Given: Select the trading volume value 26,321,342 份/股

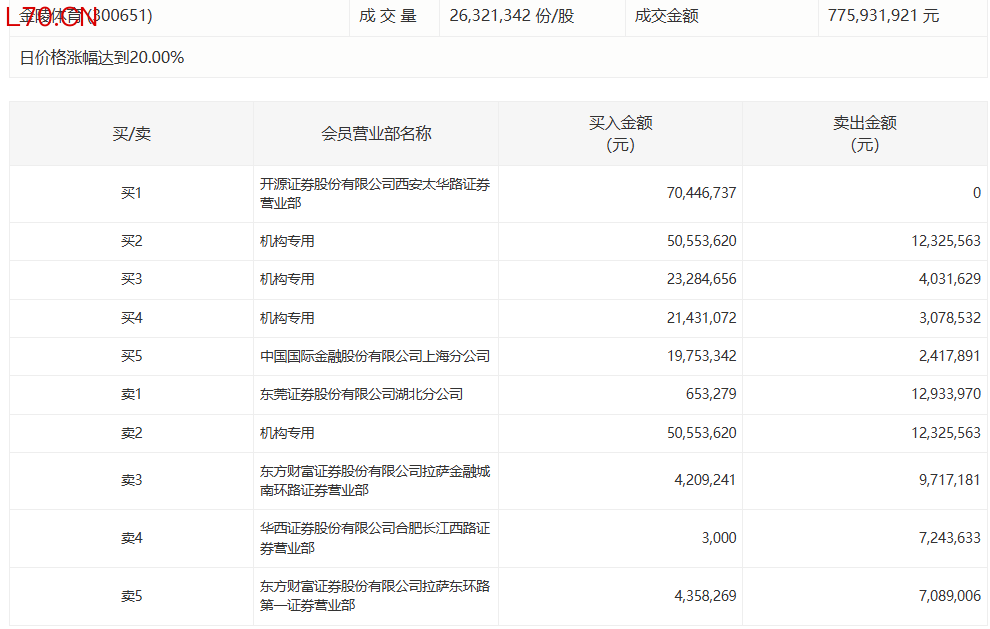Looking at the screenshot, I should click(x=512, y=16).
